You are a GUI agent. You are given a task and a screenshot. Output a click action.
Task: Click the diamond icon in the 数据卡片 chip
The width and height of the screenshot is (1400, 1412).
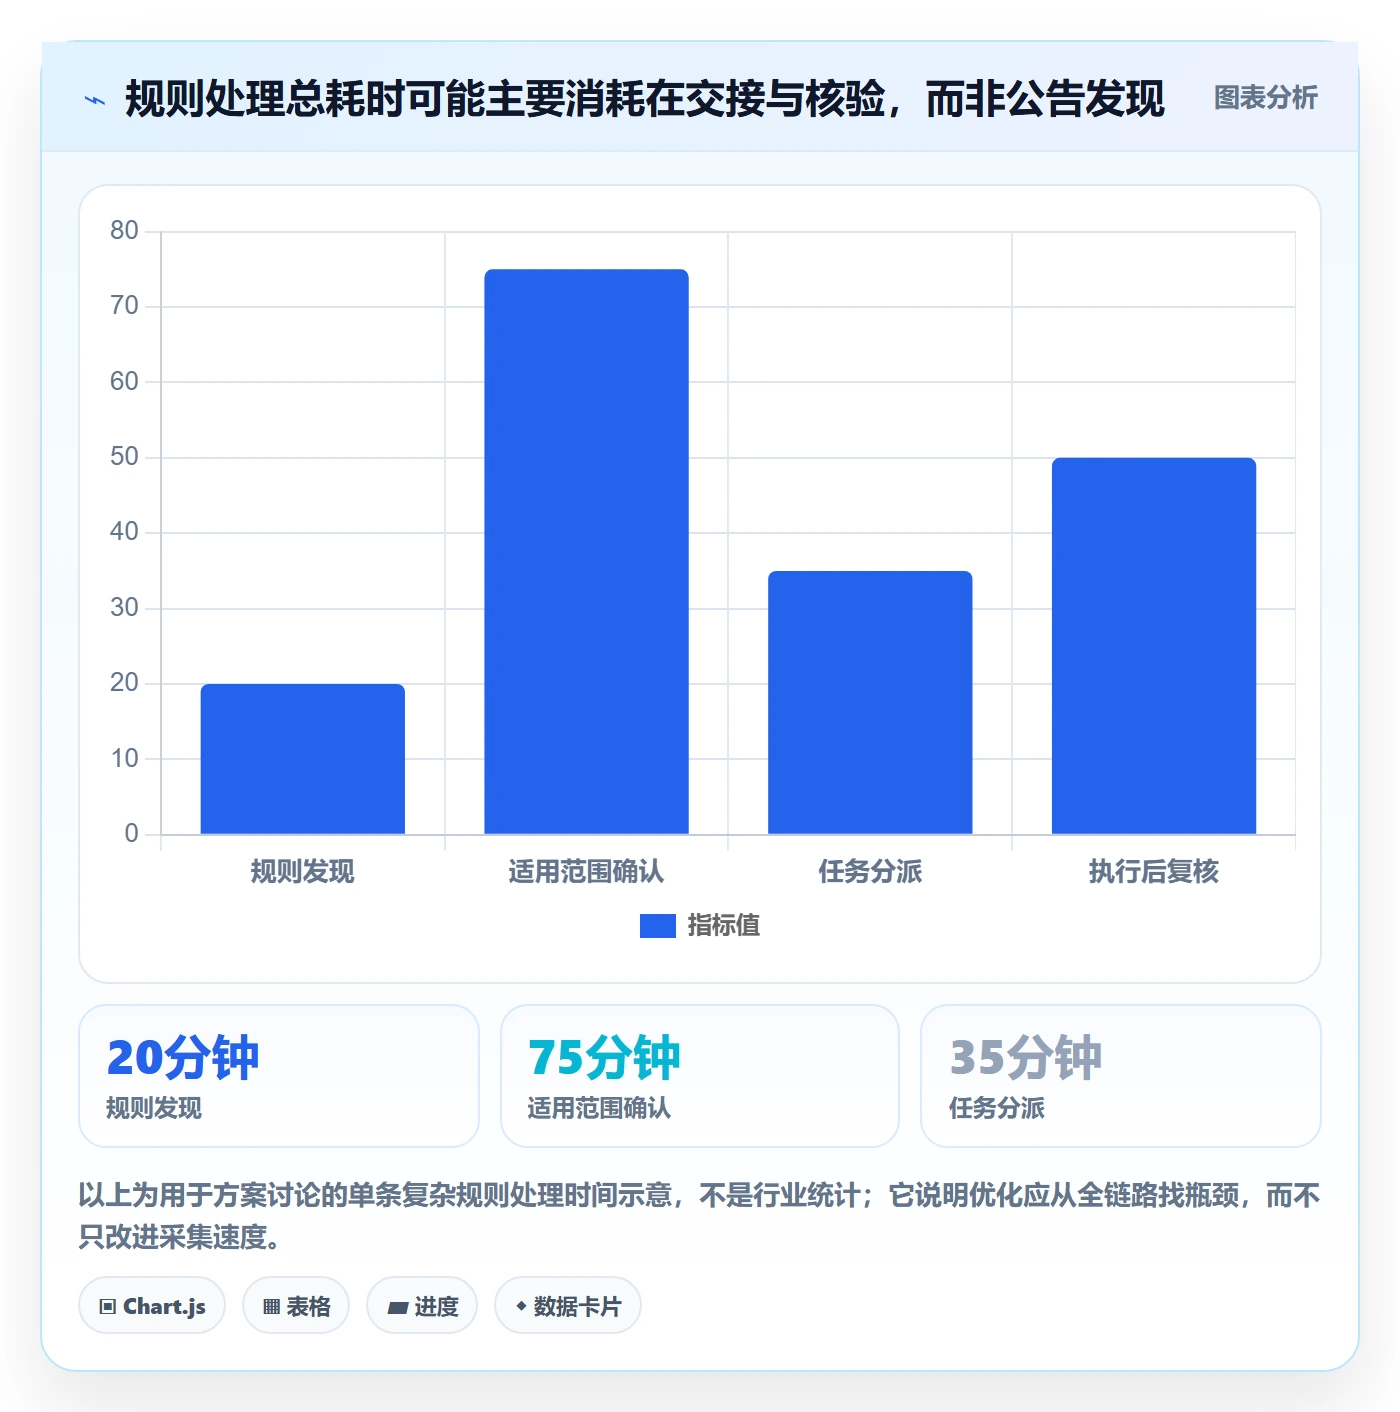(x=521, y=1306)
